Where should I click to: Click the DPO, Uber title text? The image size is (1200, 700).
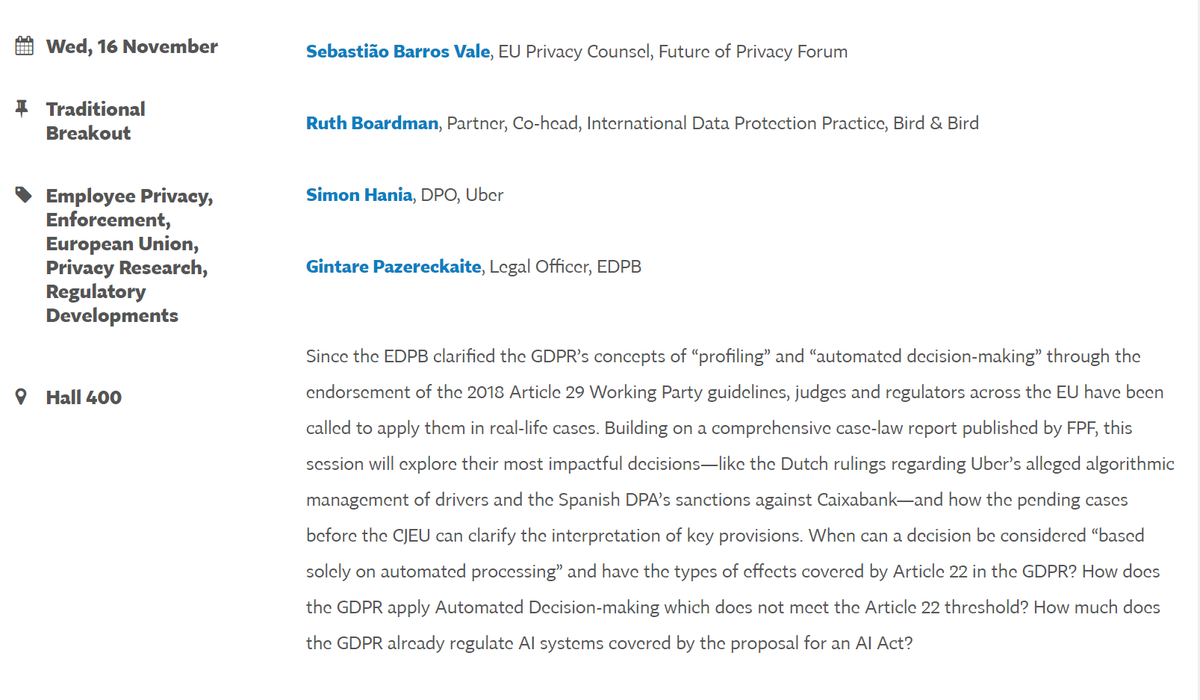(462, 195)
